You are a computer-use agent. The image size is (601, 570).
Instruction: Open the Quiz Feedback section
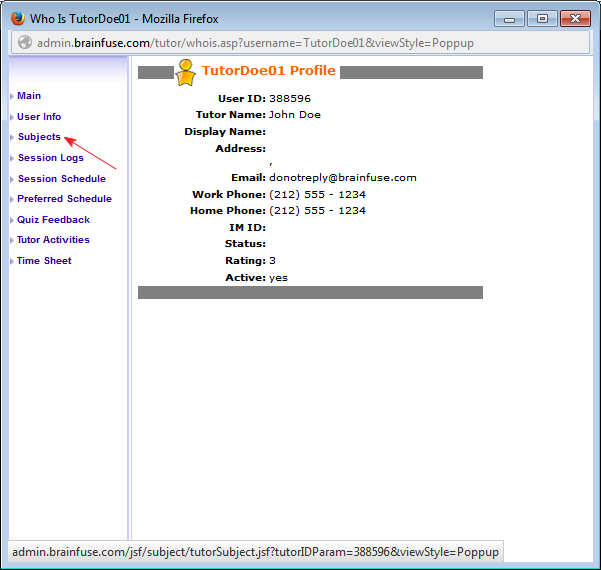(53, 220)
